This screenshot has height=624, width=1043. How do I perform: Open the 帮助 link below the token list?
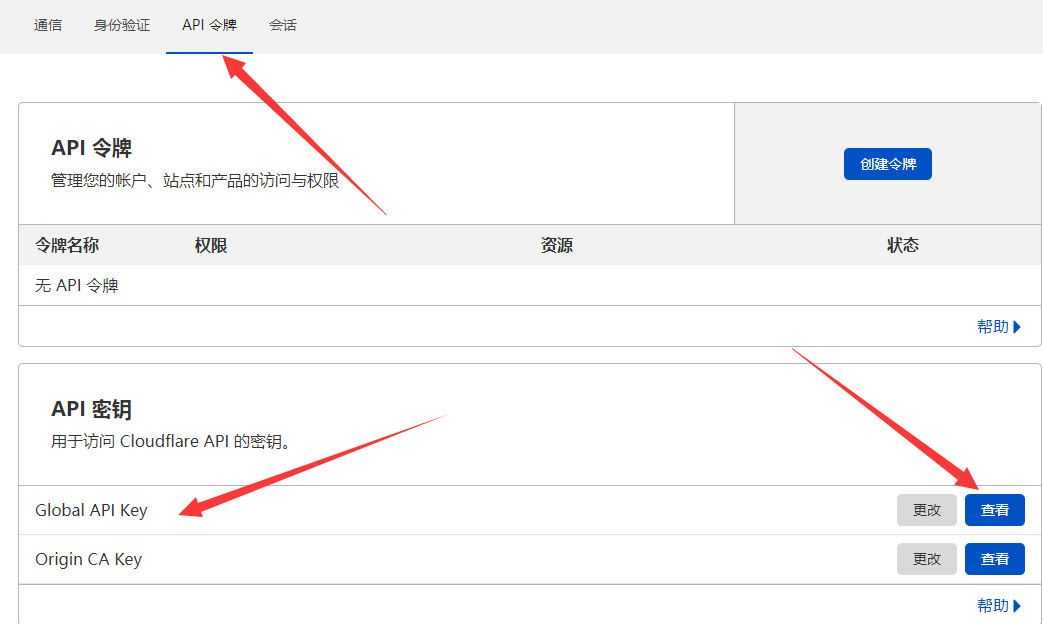click(x=993, y=326)
